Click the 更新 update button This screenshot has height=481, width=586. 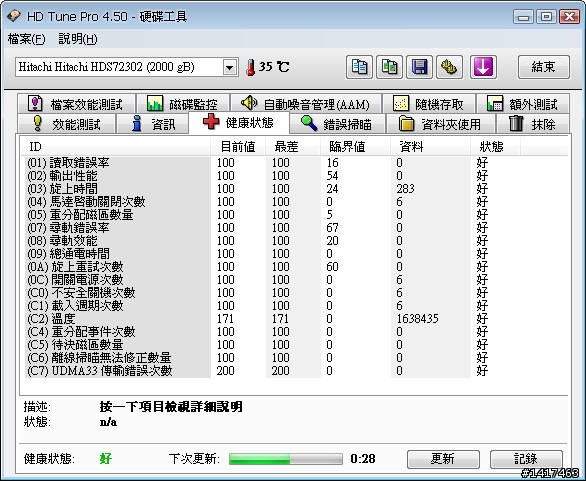[x=443, y=459]
